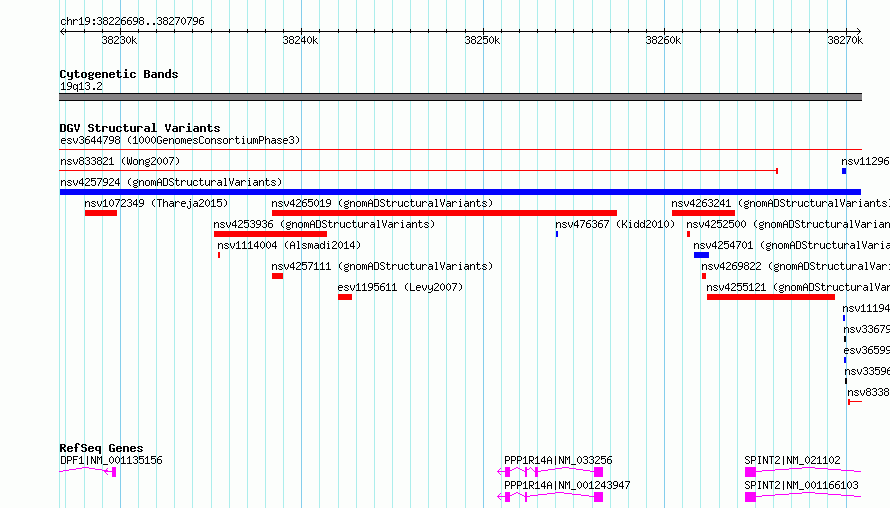
Task: Open the nsv4253936 variant label
Action: pos(324,224)
